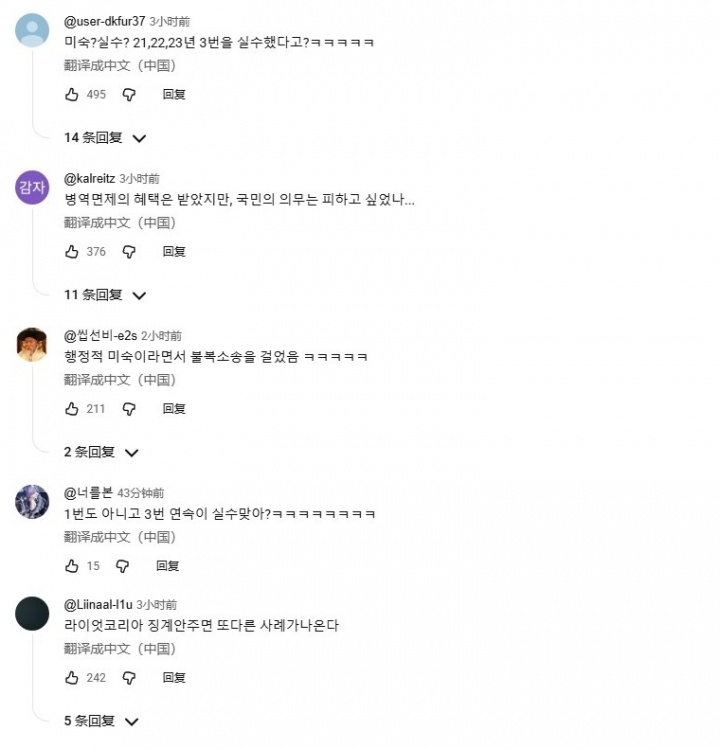
Task: Like the comment posted 43 minutes ago
Action: 72,566
